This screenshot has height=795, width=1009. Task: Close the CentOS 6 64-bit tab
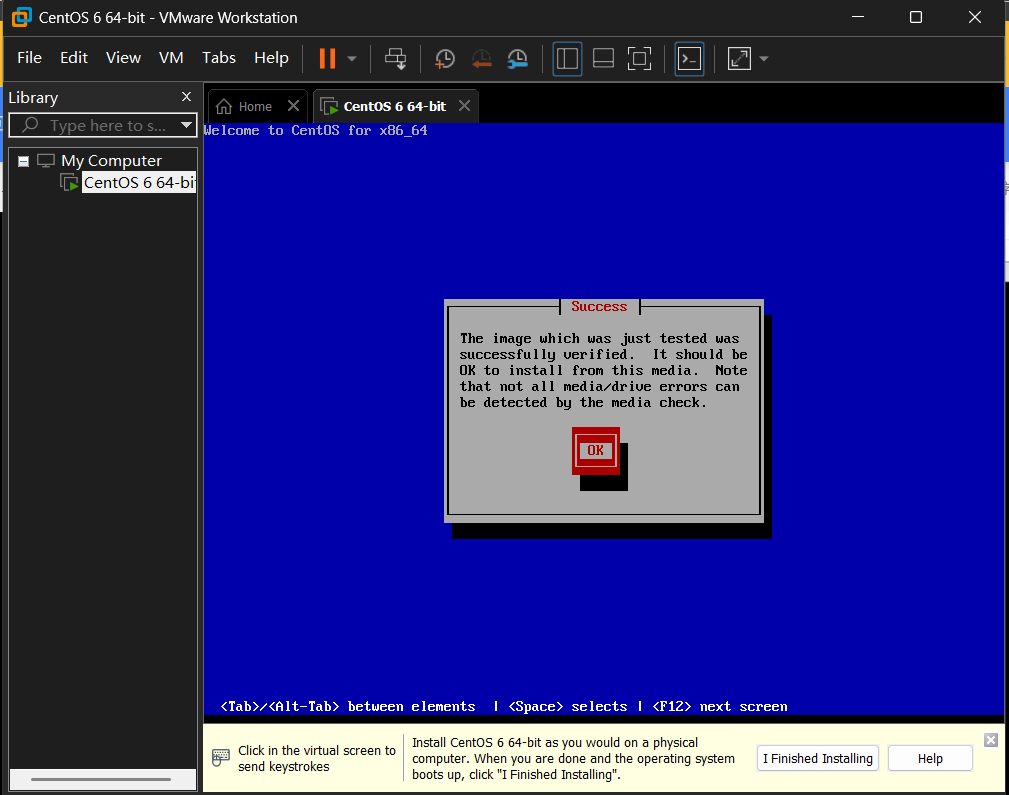[465, 106]
